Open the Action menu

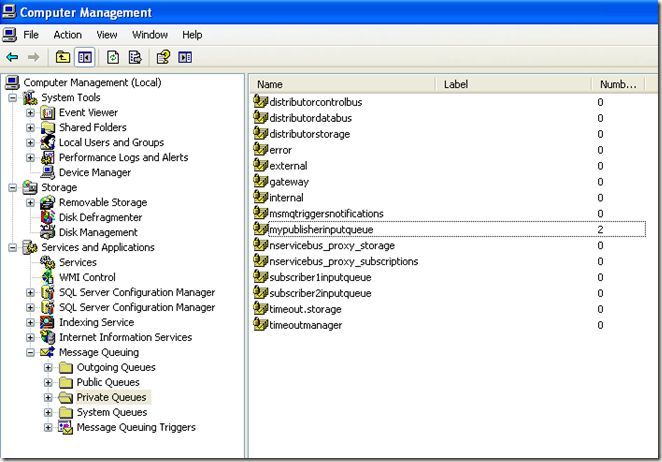pyautogui.click(x=68, y=35)
